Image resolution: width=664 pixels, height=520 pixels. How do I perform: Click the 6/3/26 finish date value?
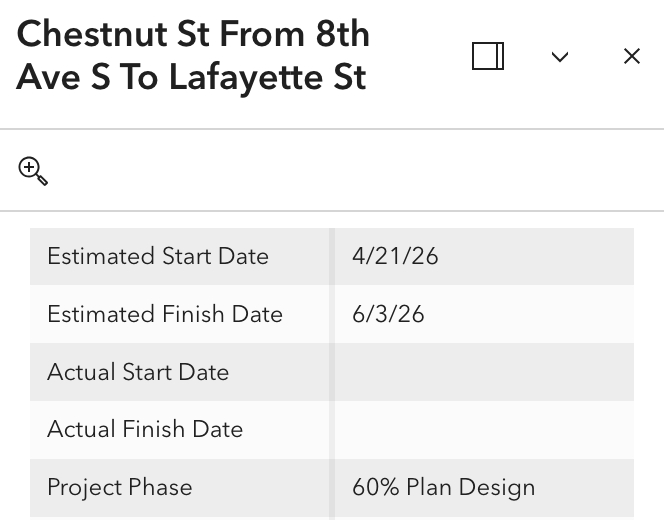click(x=388, y=314)
